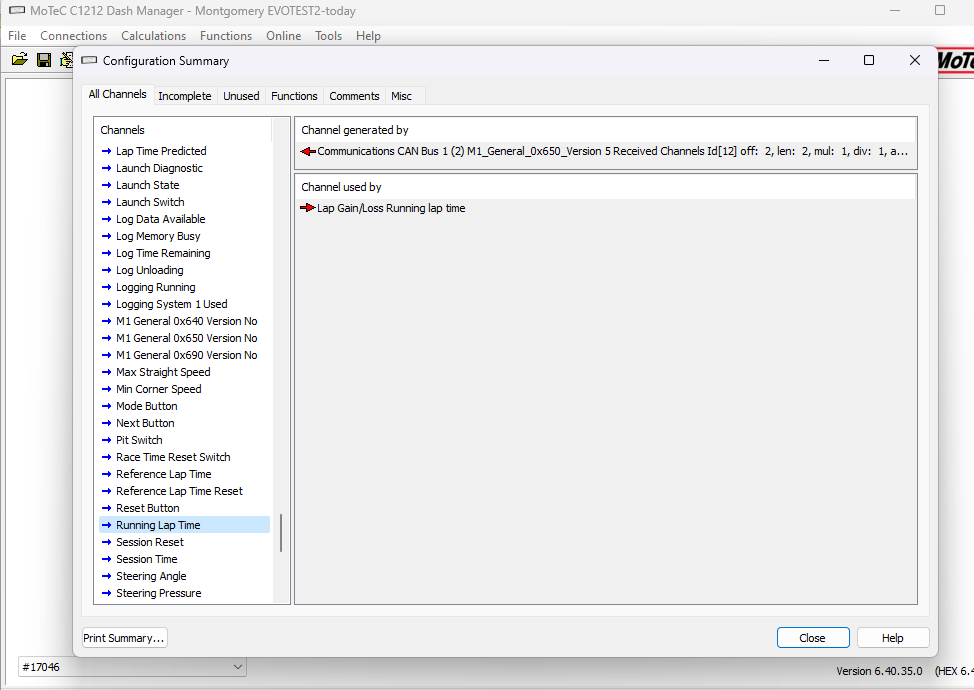Image resolution: width=974 pixels, height=690 pixels.
Task: Switch to the Functions tab in dialog
Action: click(x=294, y=96)
